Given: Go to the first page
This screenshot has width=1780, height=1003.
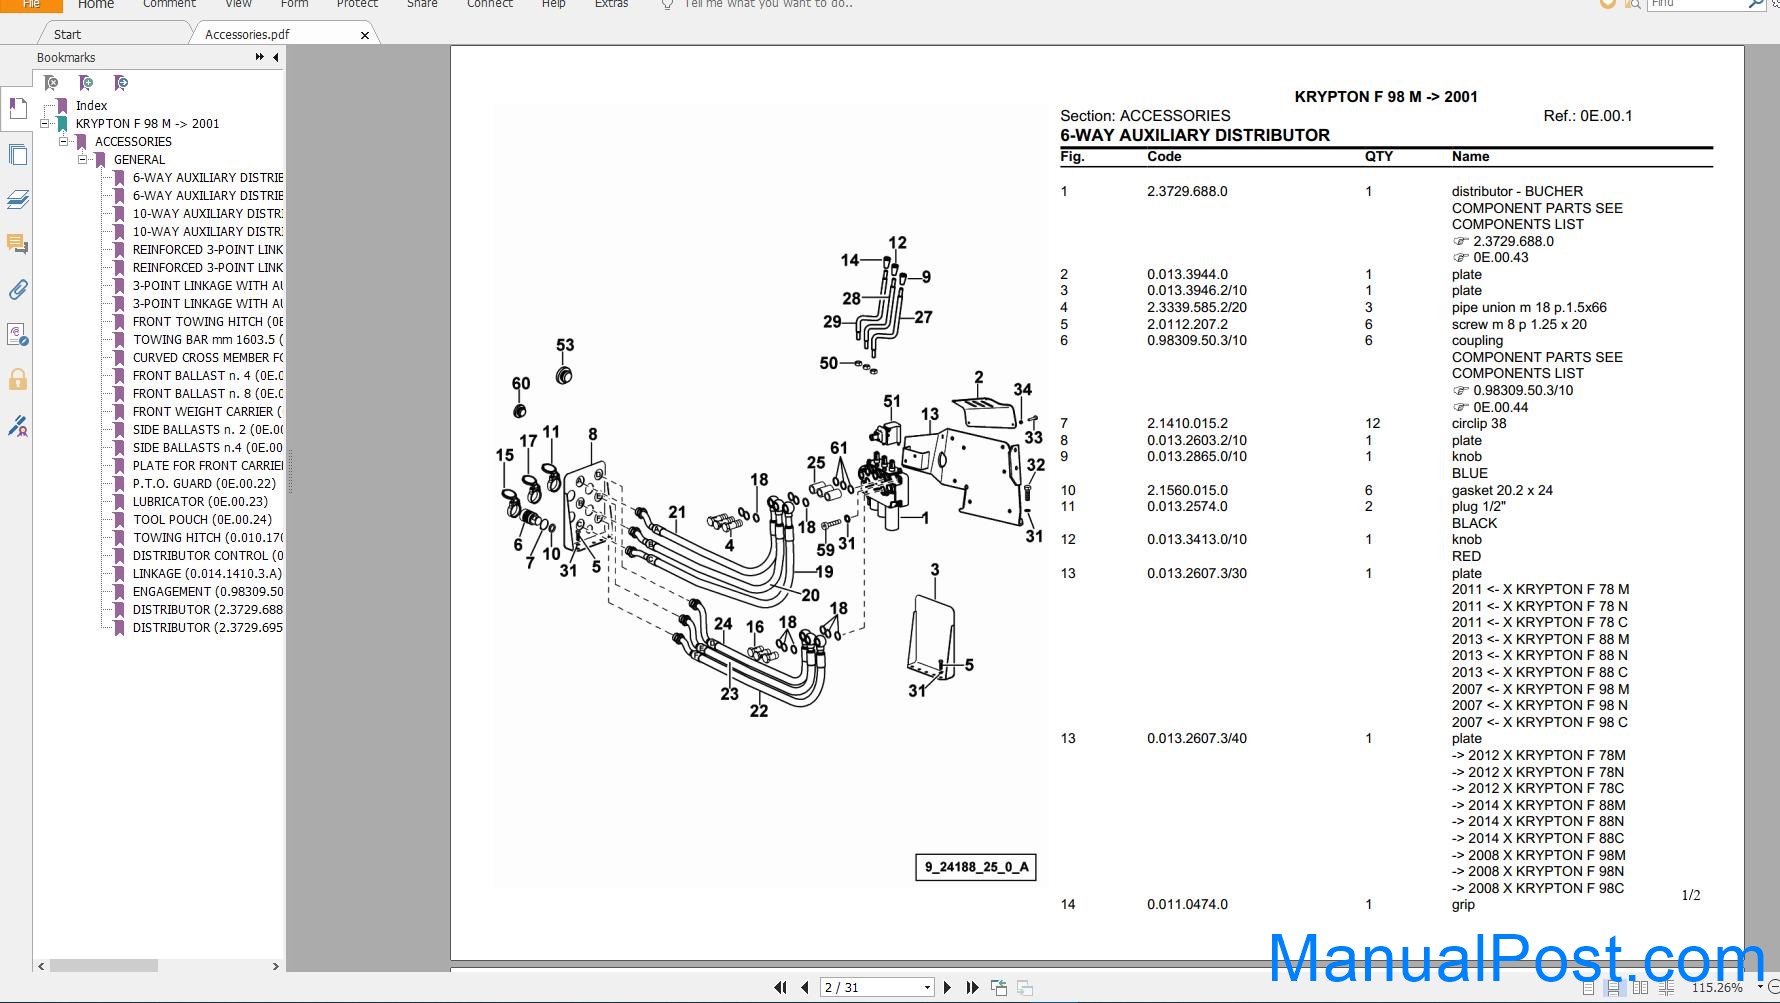Looking at the screenshot, I should [780, 987].
